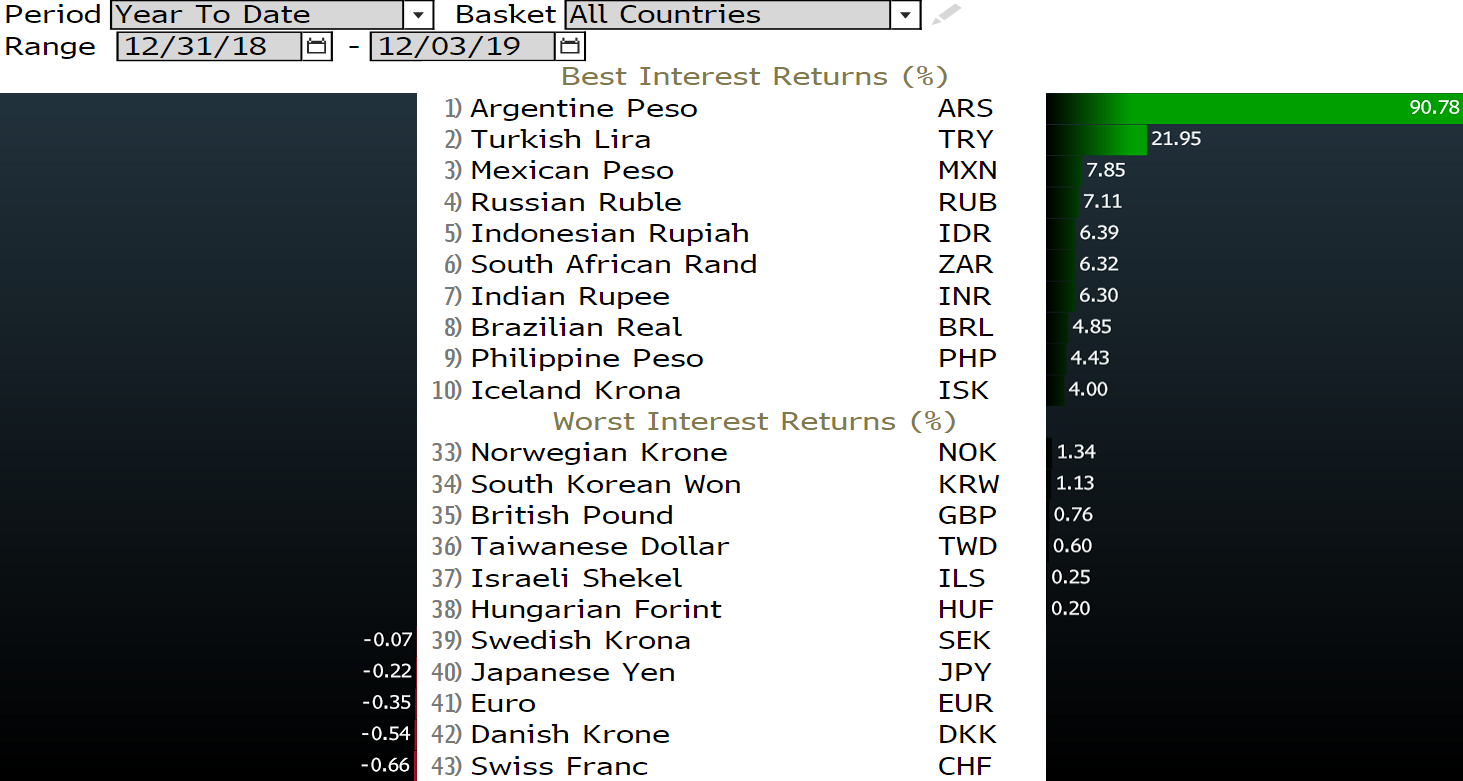1463x781 pixels.
Task: Click the JPY currency code
Action: [x=965, y=672]
